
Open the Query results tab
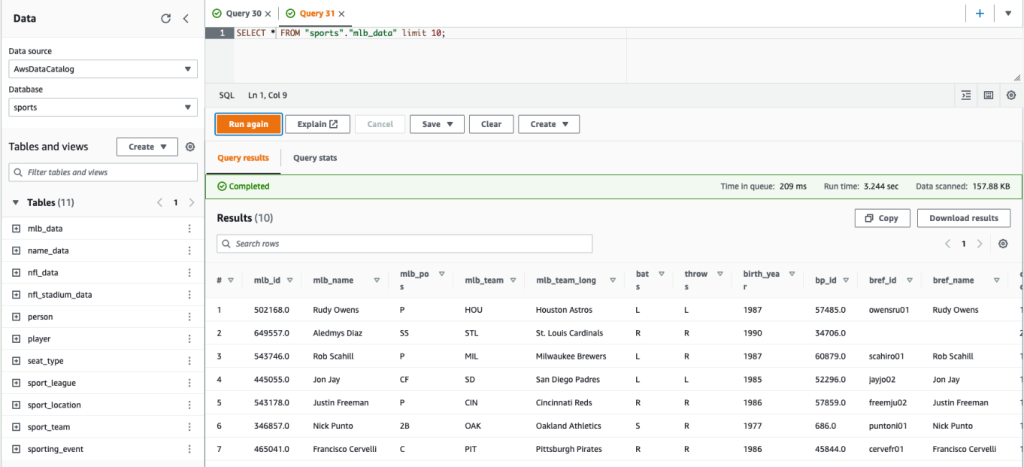click(x=243, y=158)
